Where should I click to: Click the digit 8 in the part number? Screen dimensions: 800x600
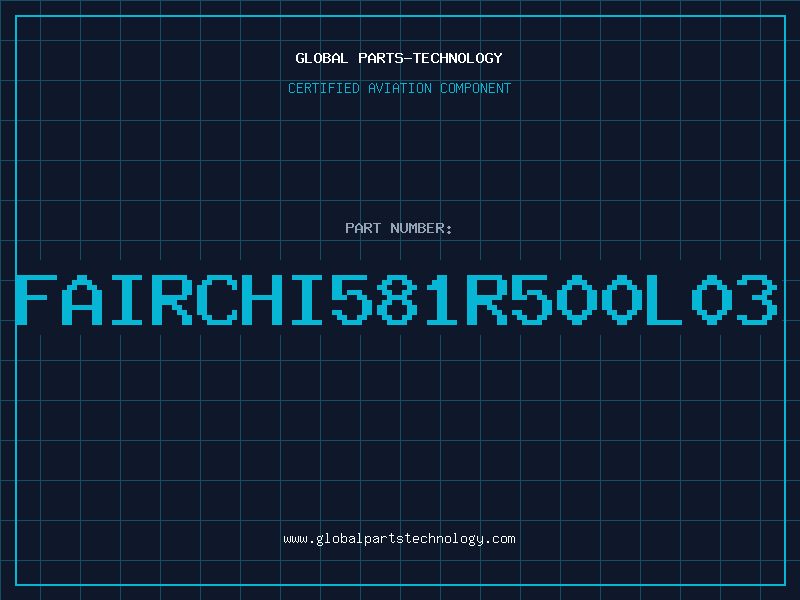396,300
